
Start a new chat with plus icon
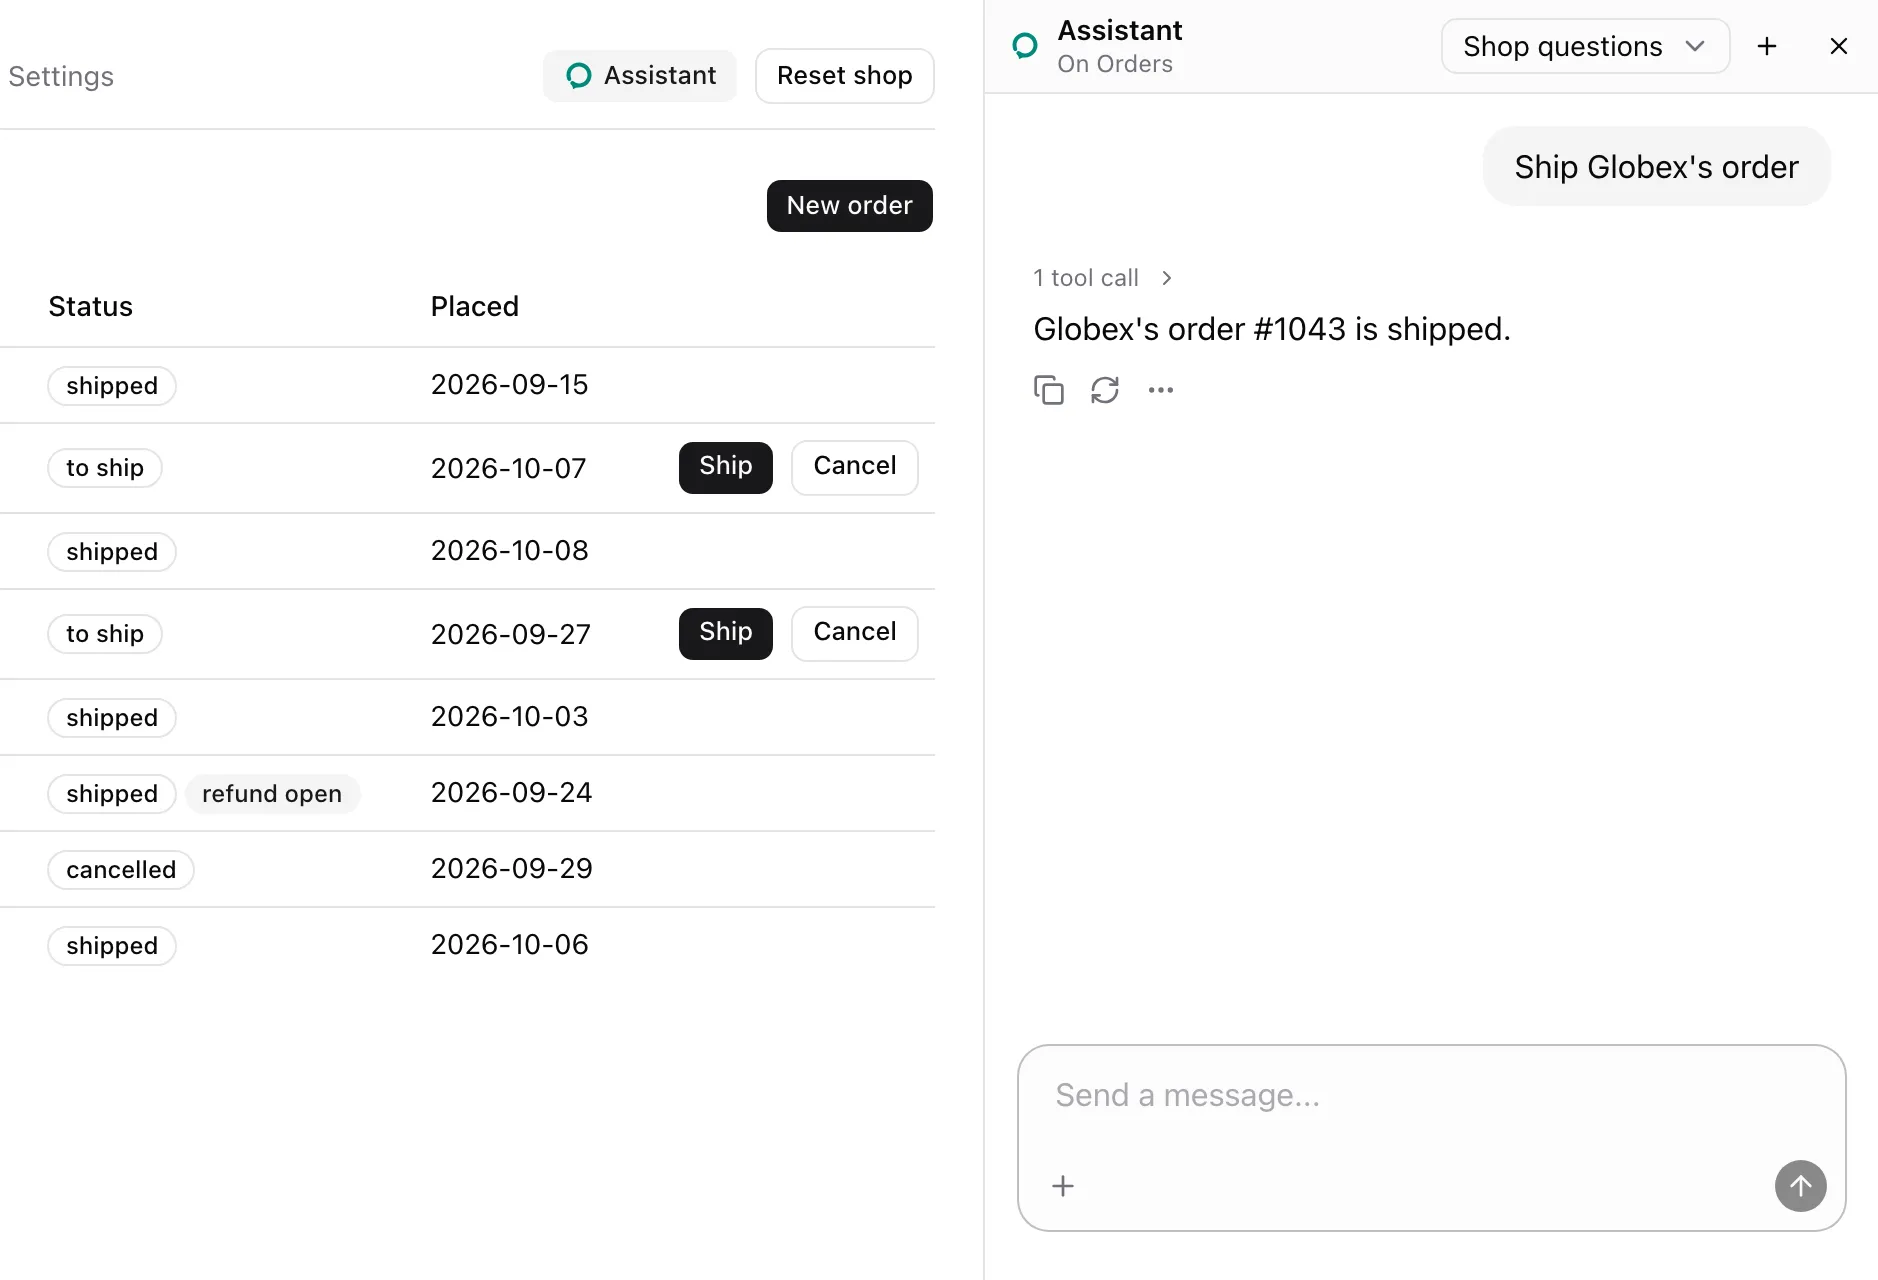[x=1767, y=46]
